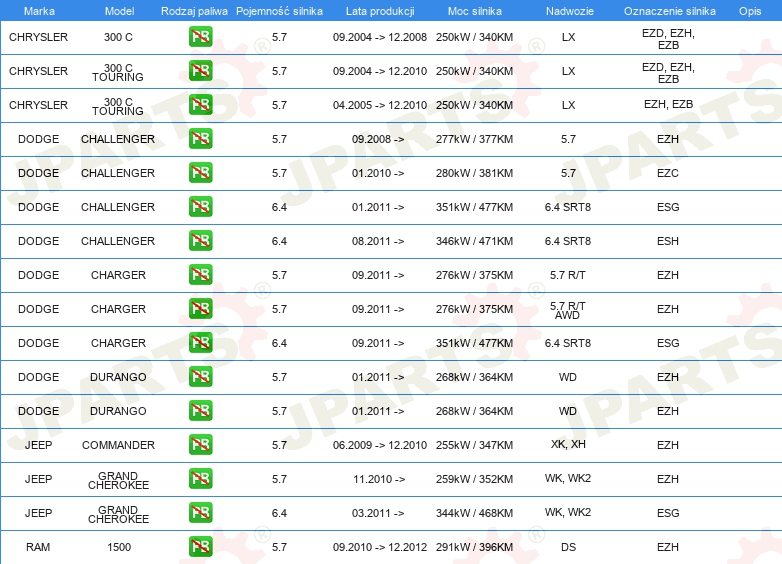The height and width of the screenshot is (564, 782).
Task: Select the ESH engine code cell
Action: pos(668,241)
